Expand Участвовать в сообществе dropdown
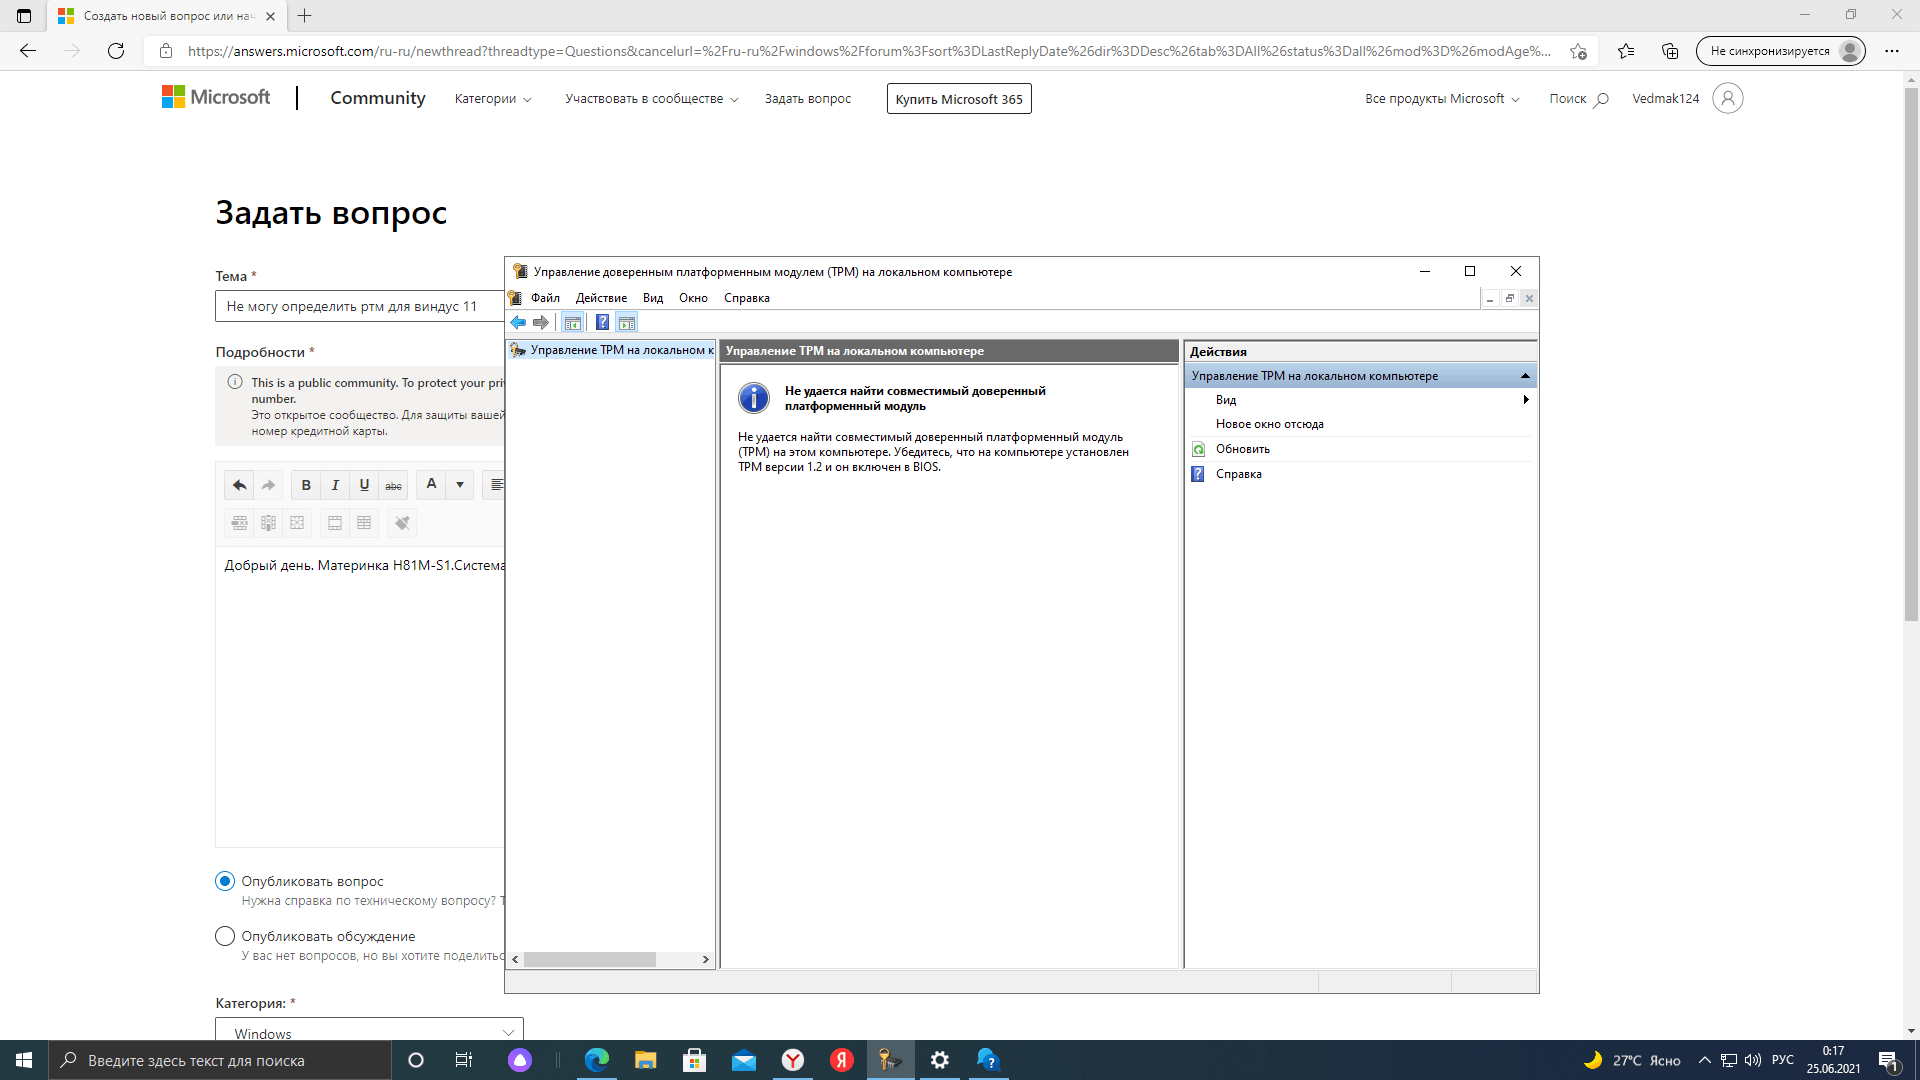1920x1080 pixels. pos(652,99)
